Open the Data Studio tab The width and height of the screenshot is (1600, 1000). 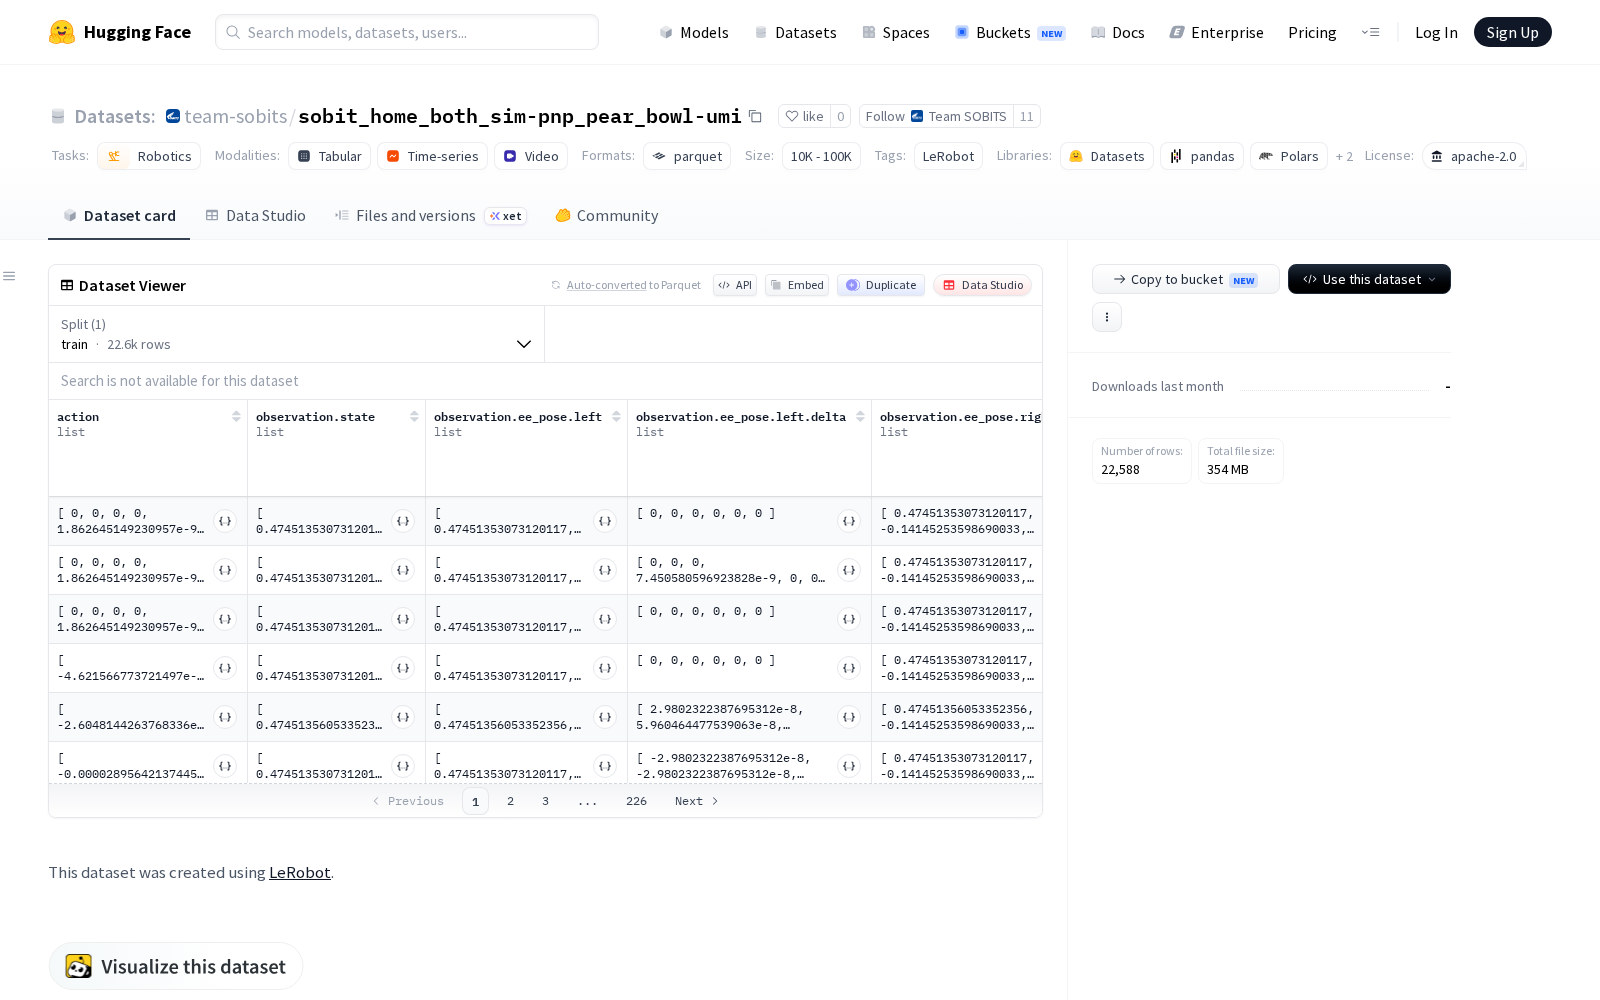(255, 216)
